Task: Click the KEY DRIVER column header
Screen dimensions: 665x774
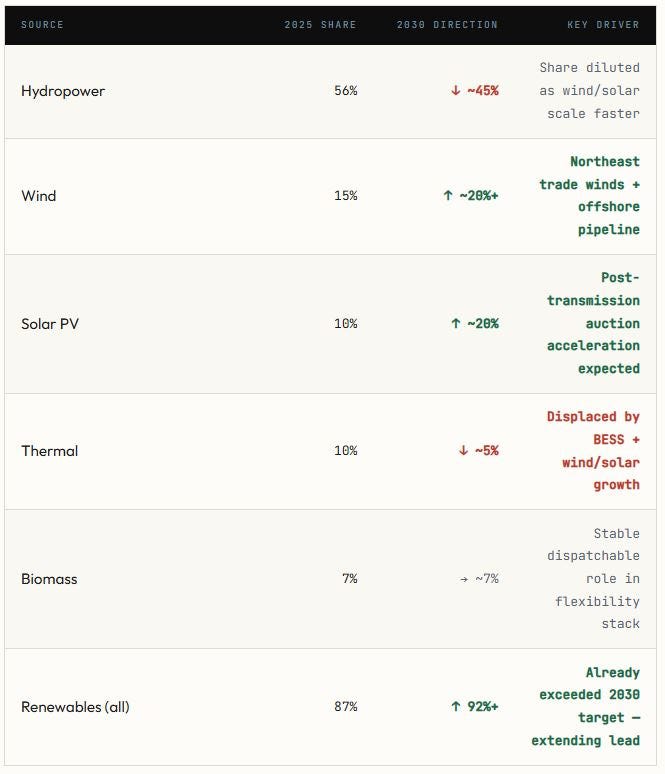Action: point(603,25)
